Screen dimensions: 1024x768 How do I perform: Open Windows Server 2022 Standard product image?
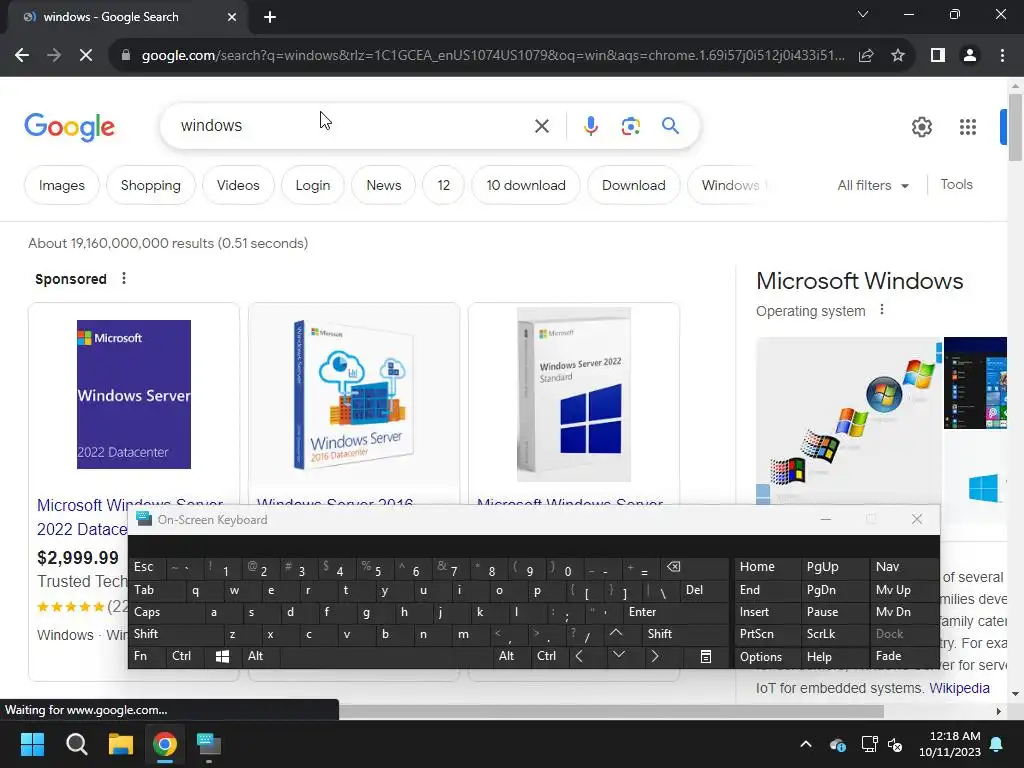(x=573, y=394)
